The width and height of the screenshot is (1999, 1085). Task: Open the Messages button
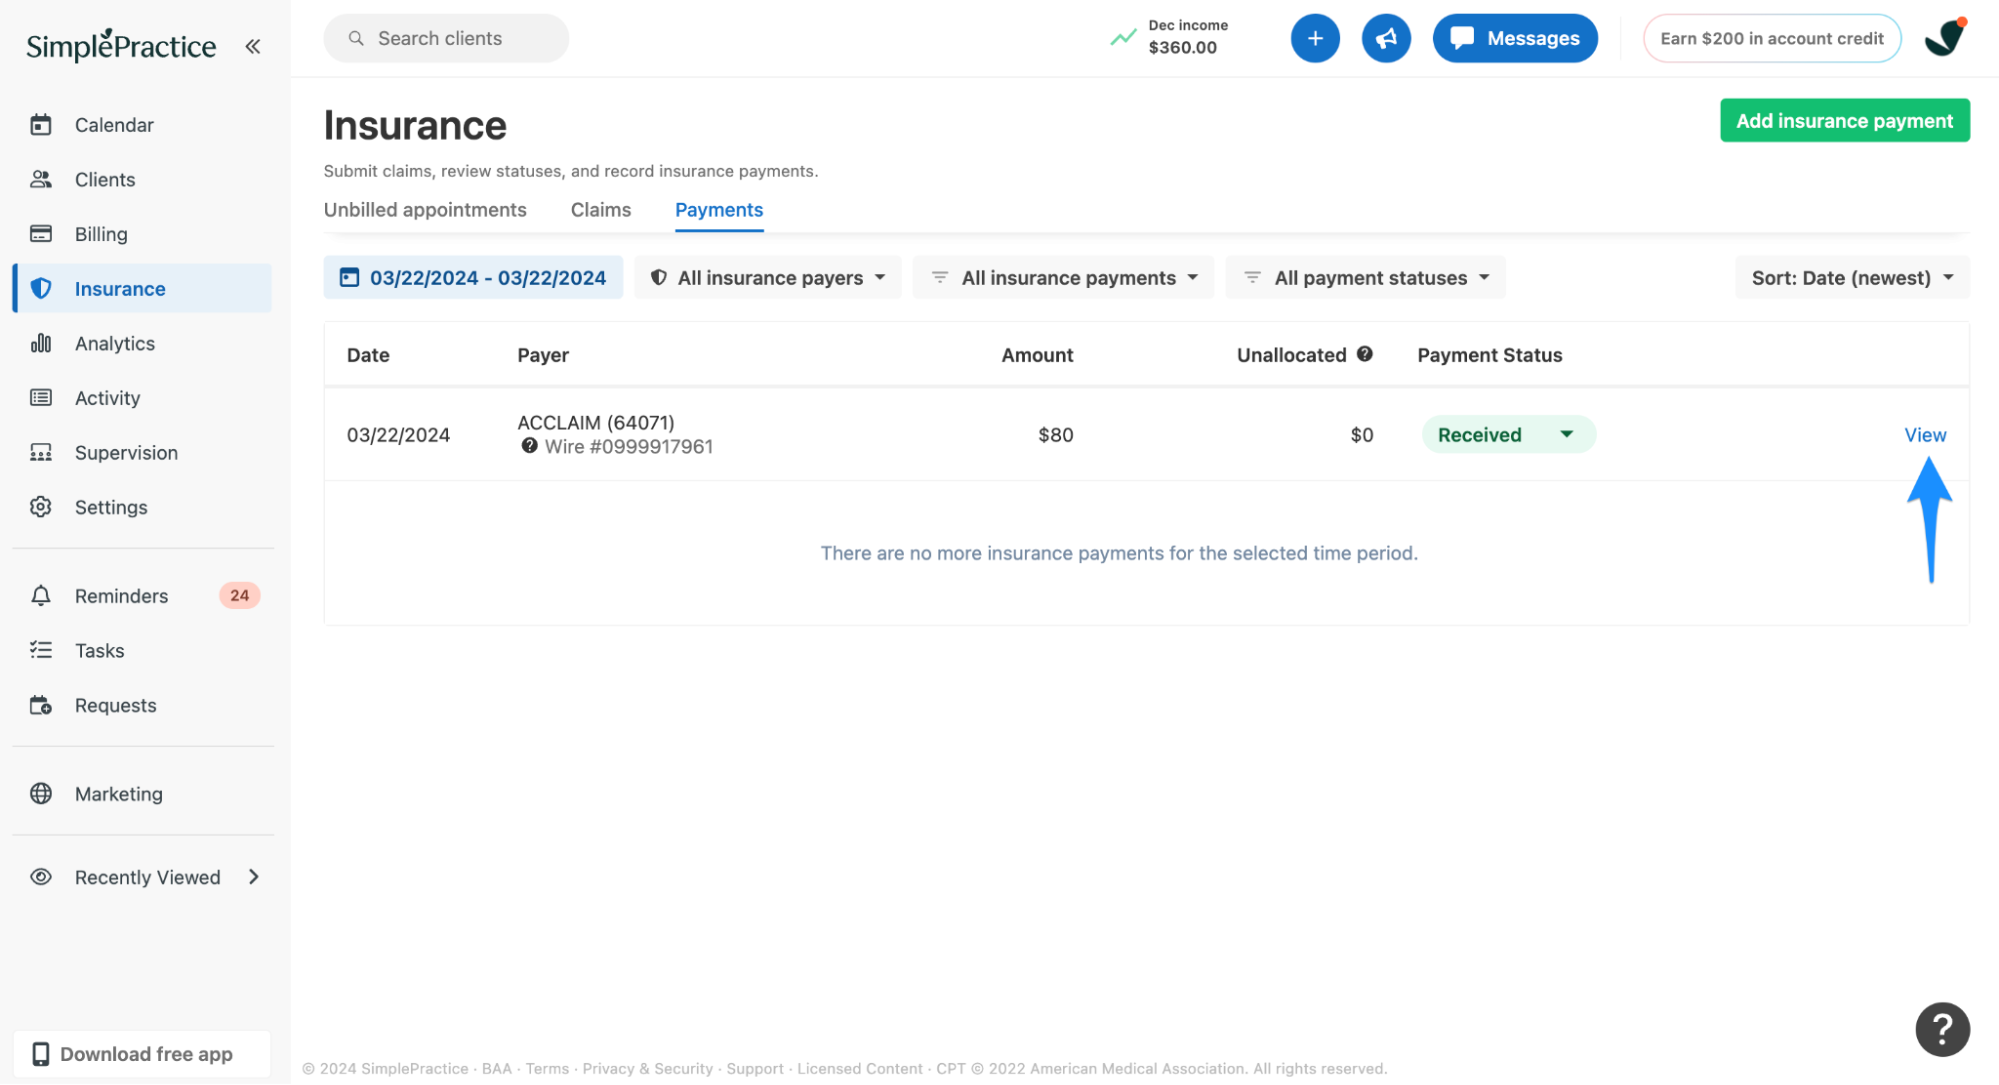click(x=1515, y=38)
